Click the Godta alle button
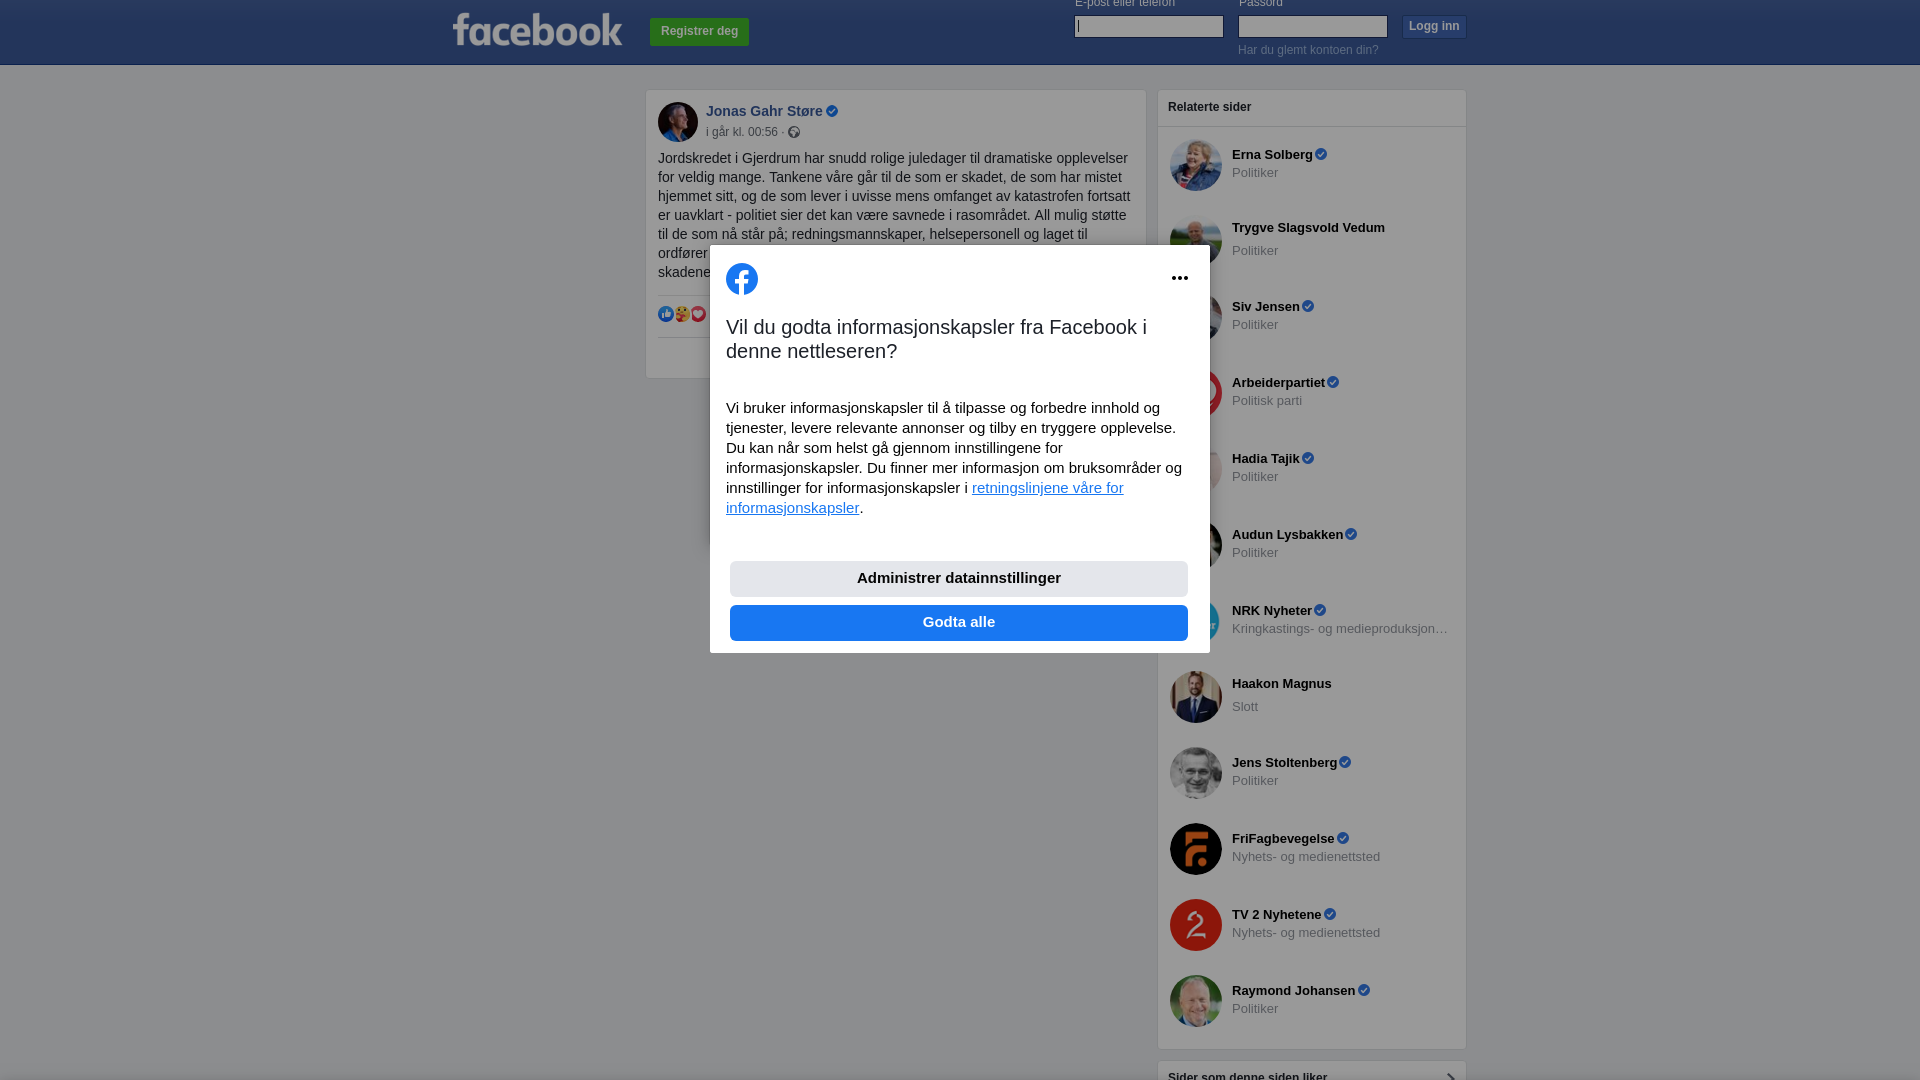Image resolution: width=1920 pixels, height=1080 pixels. tap(959, 623)
